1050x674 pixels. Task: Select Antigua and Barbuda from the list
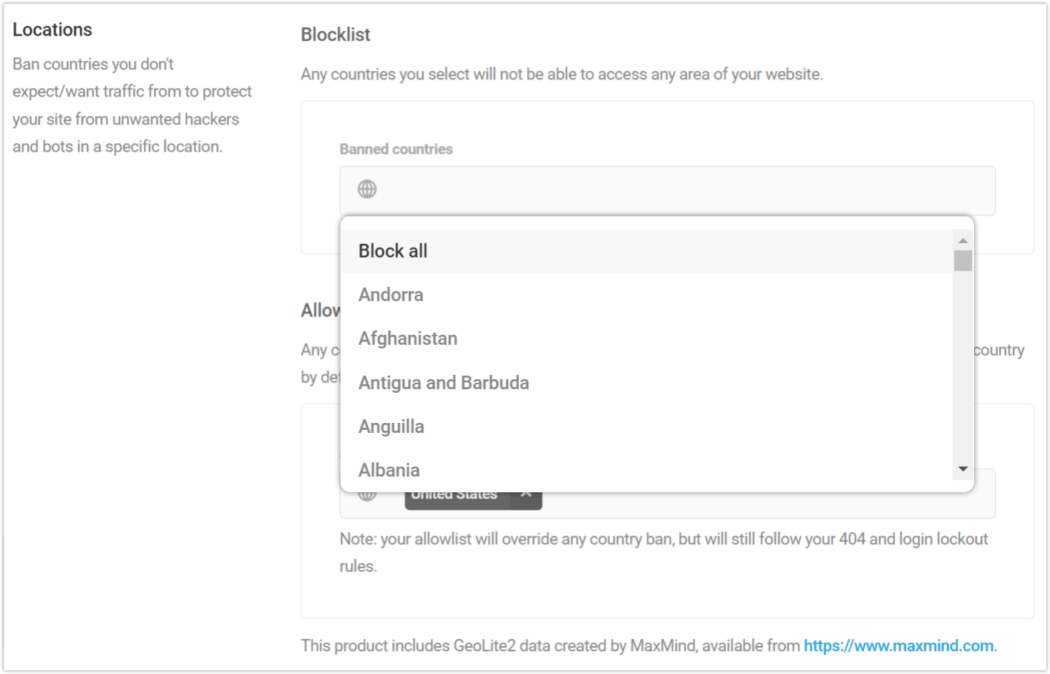point(443,382)
